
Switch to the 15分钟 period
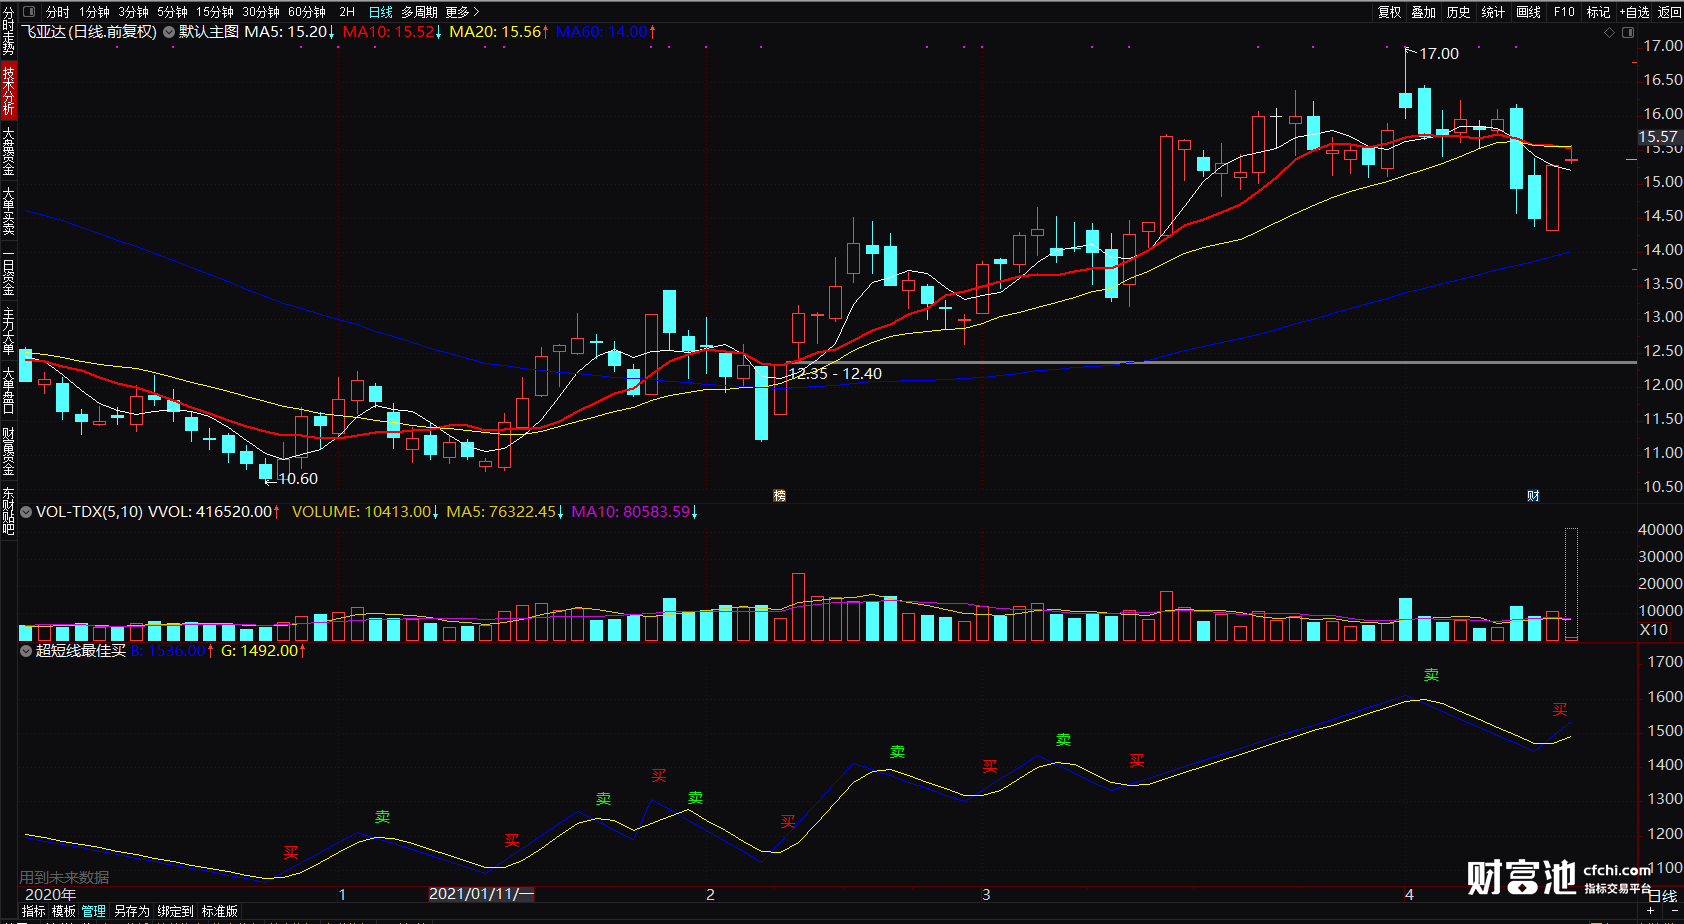[214, 12]
